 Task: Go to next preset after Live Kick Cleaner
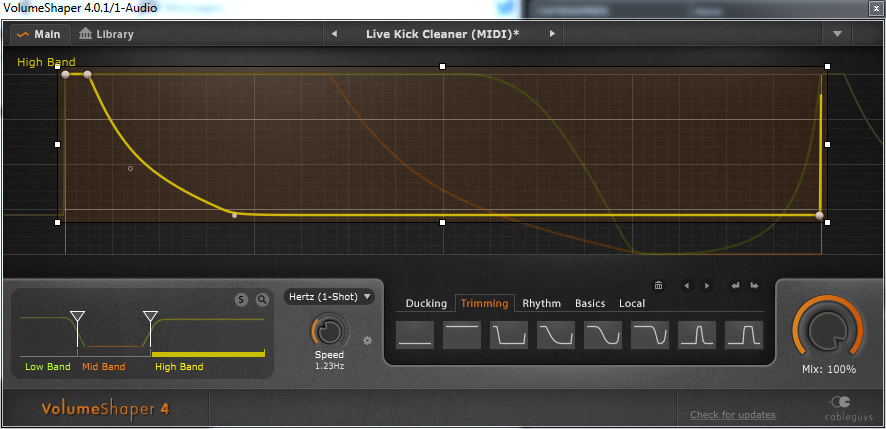pyautogui.click(x=552, y=34)
